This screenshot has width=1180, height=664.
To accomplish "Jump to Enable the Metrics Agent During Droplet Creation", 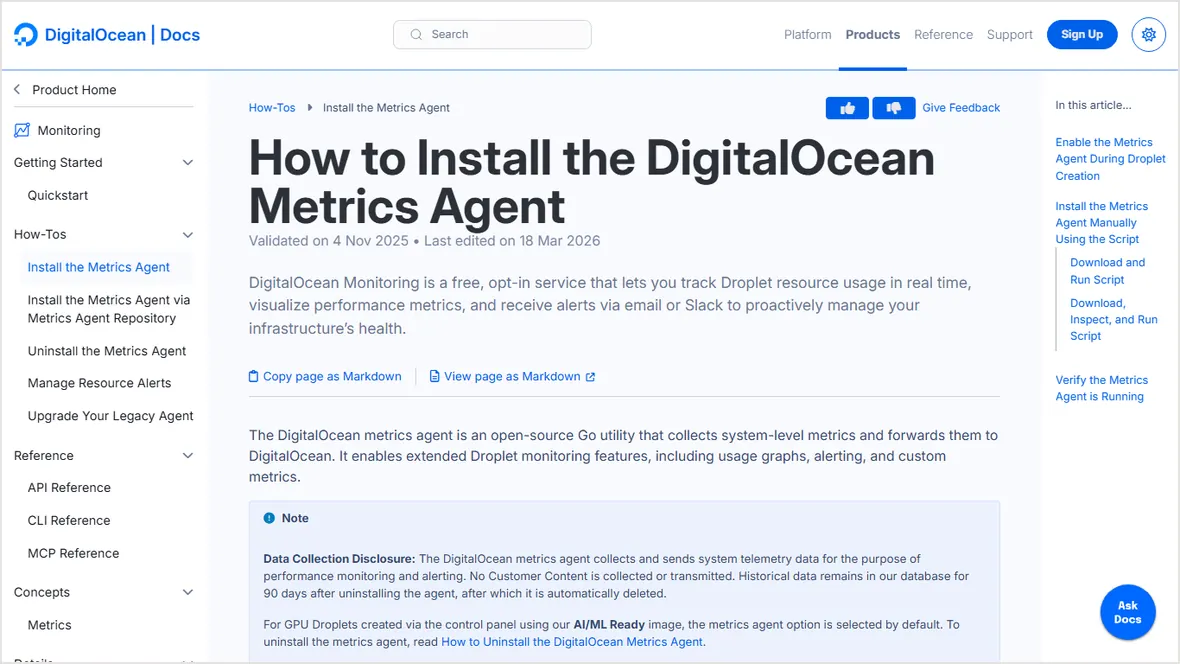I will pos(1110,159).
